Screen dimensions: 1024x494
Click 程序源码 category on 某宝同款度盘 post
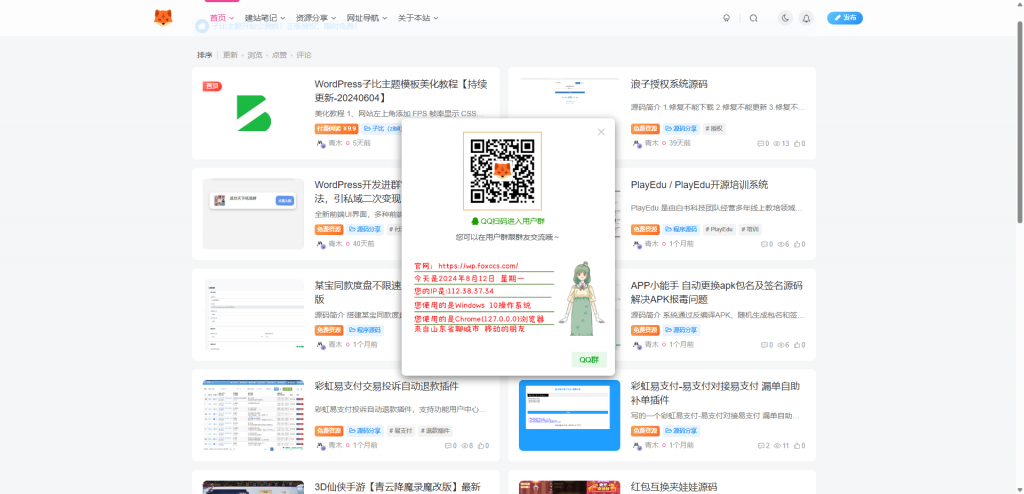(364, 330)
